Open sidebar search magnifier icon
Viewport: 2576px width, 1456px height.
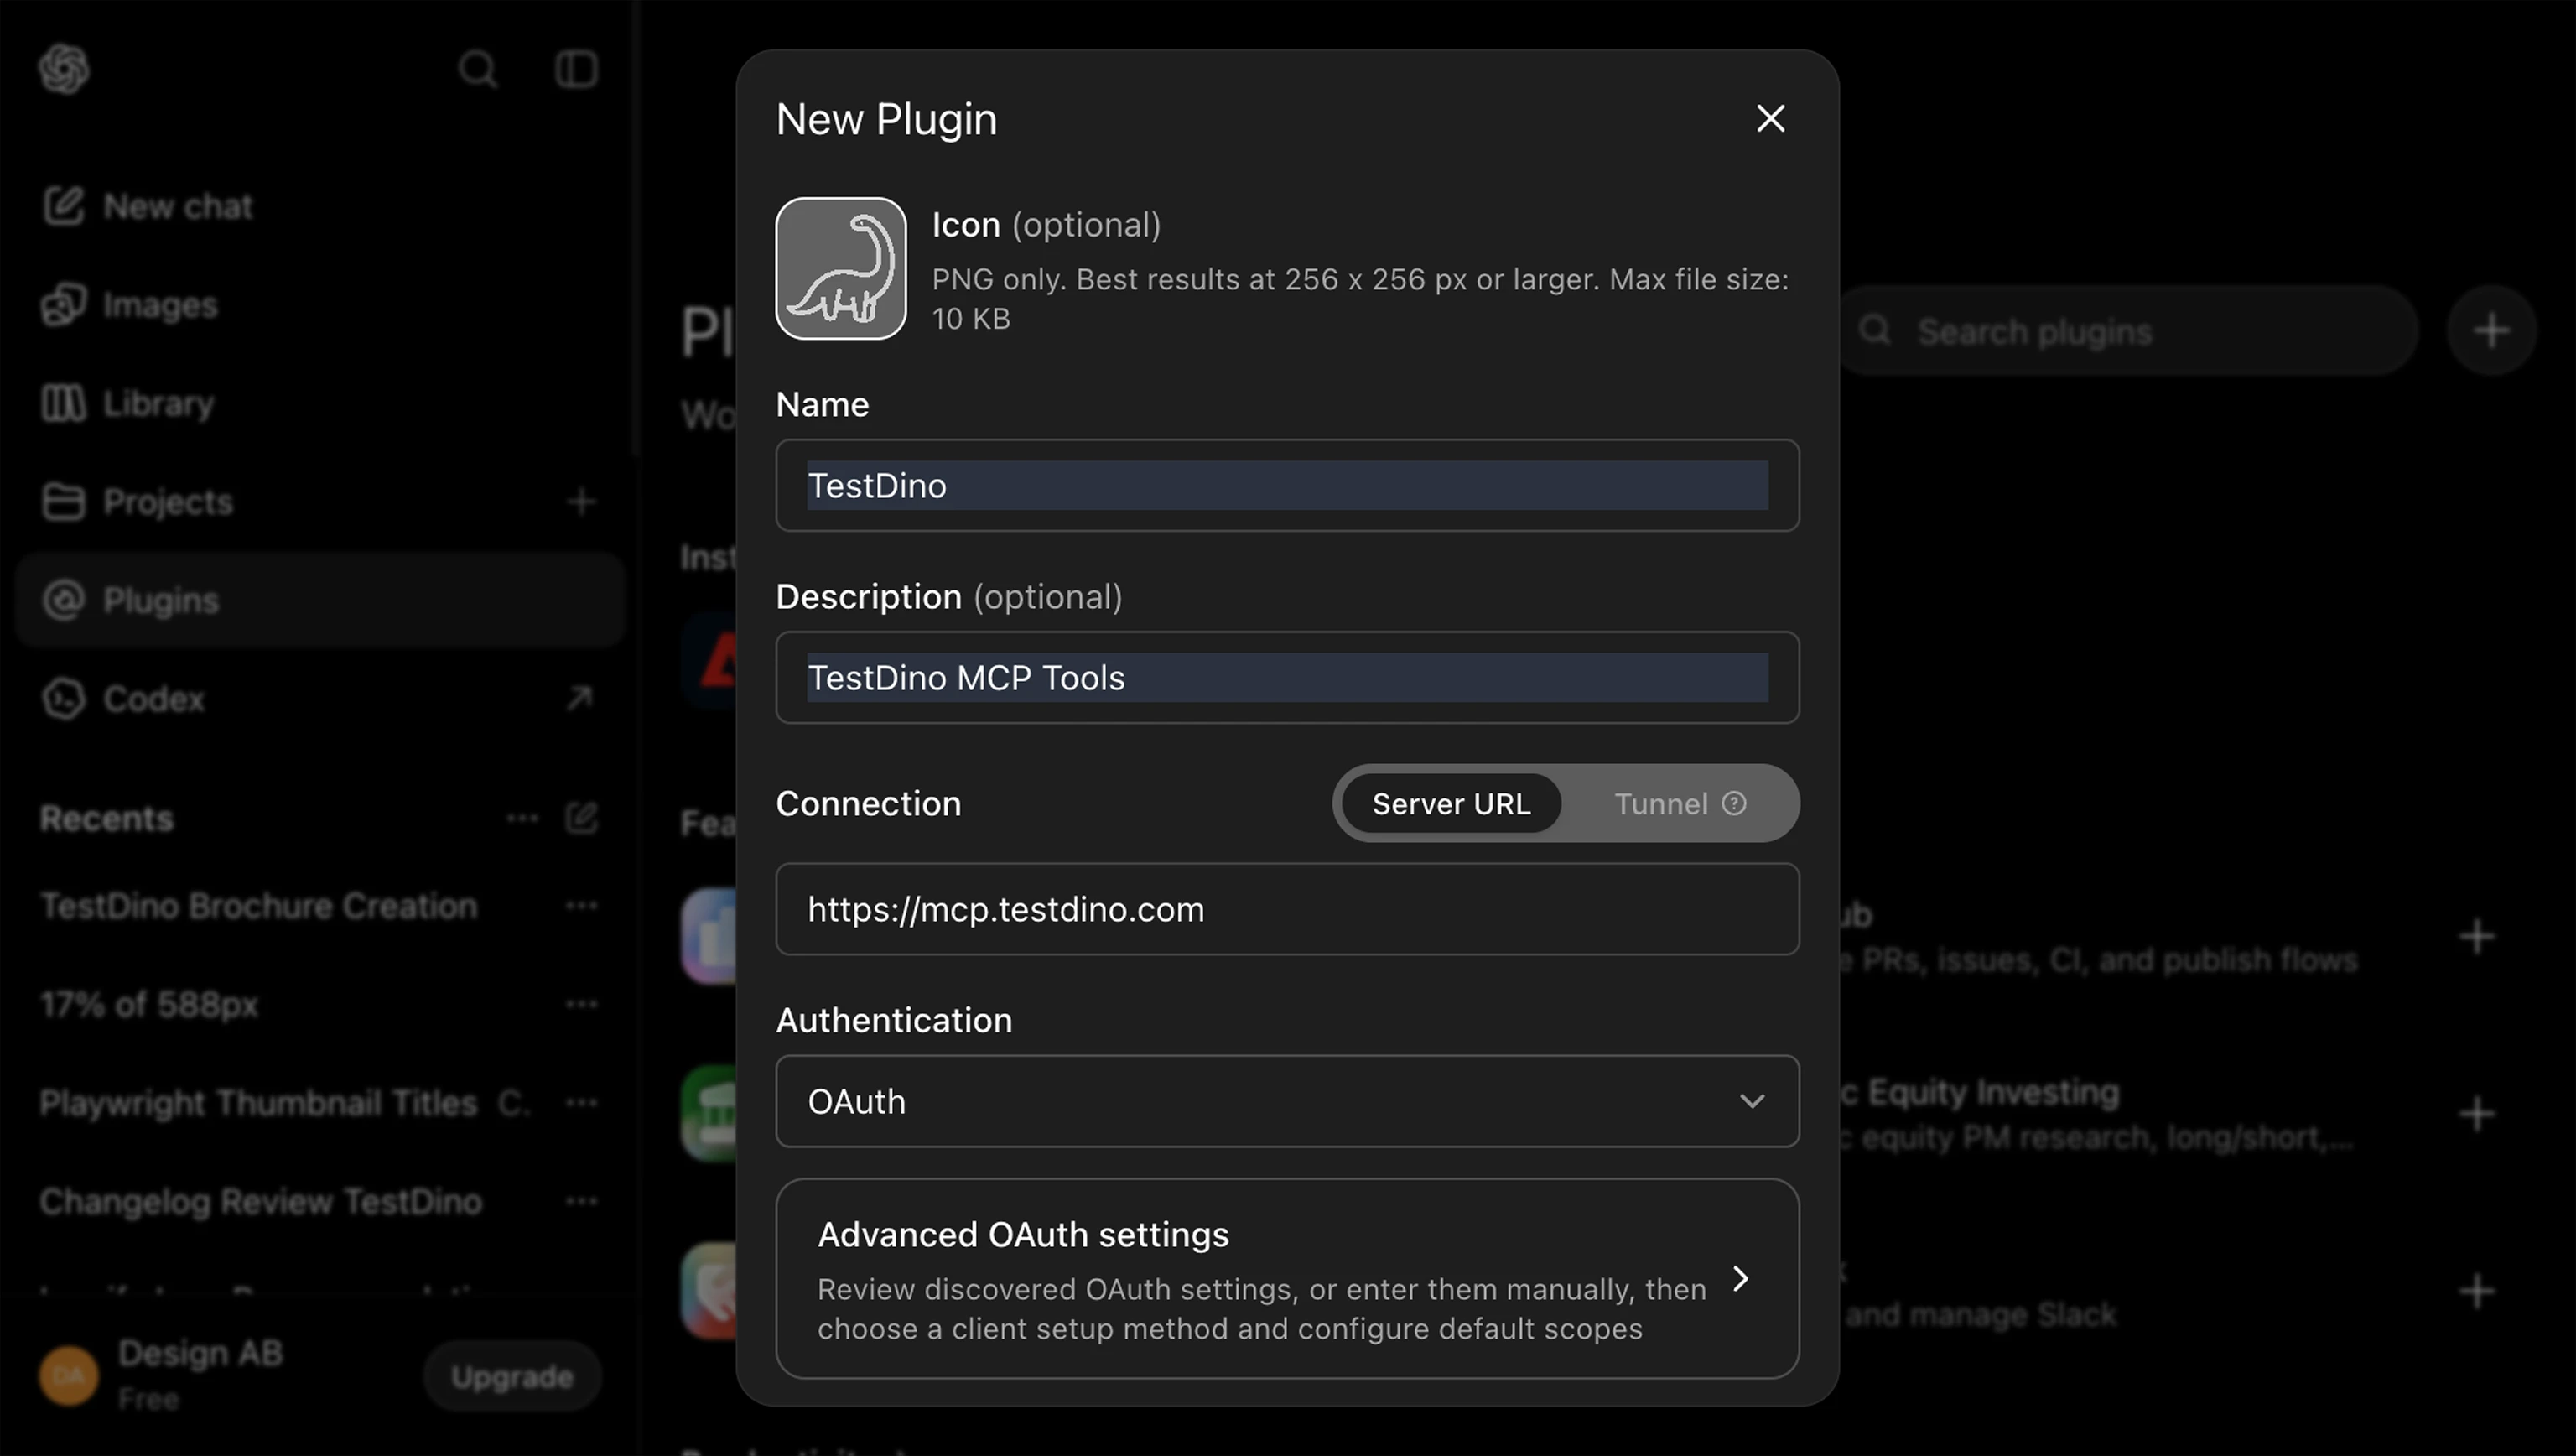coord(477,69)
